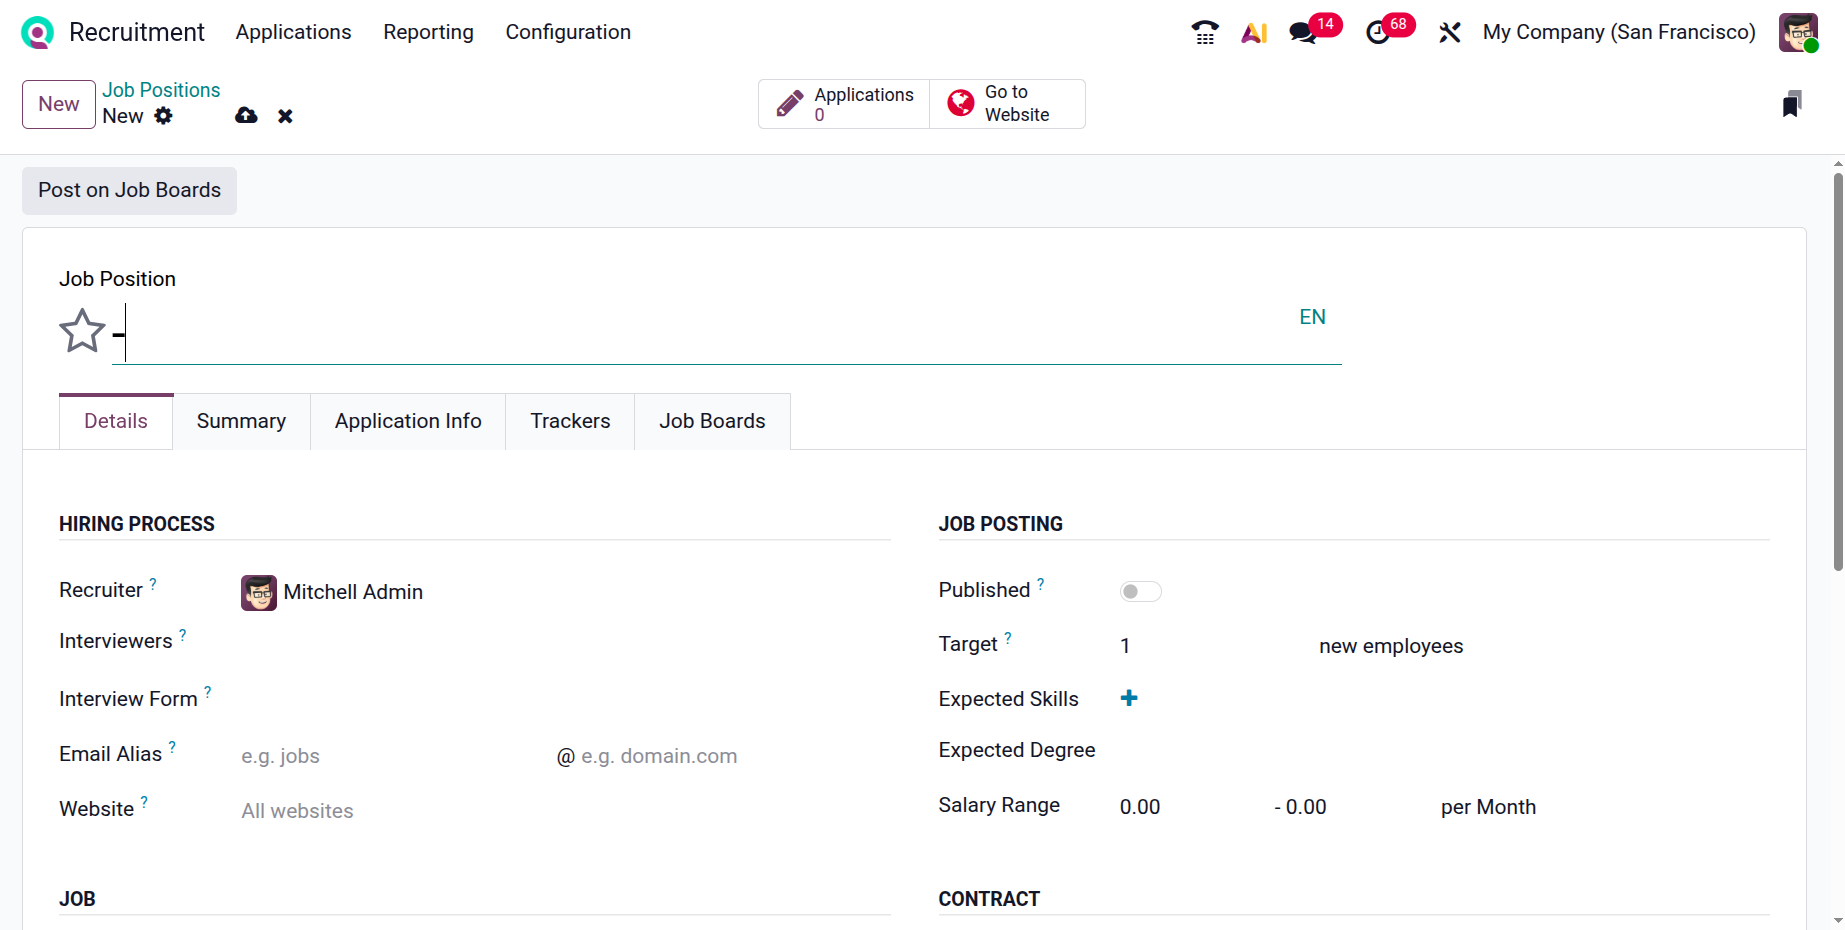Mark job position with star icon

[82, 331]
